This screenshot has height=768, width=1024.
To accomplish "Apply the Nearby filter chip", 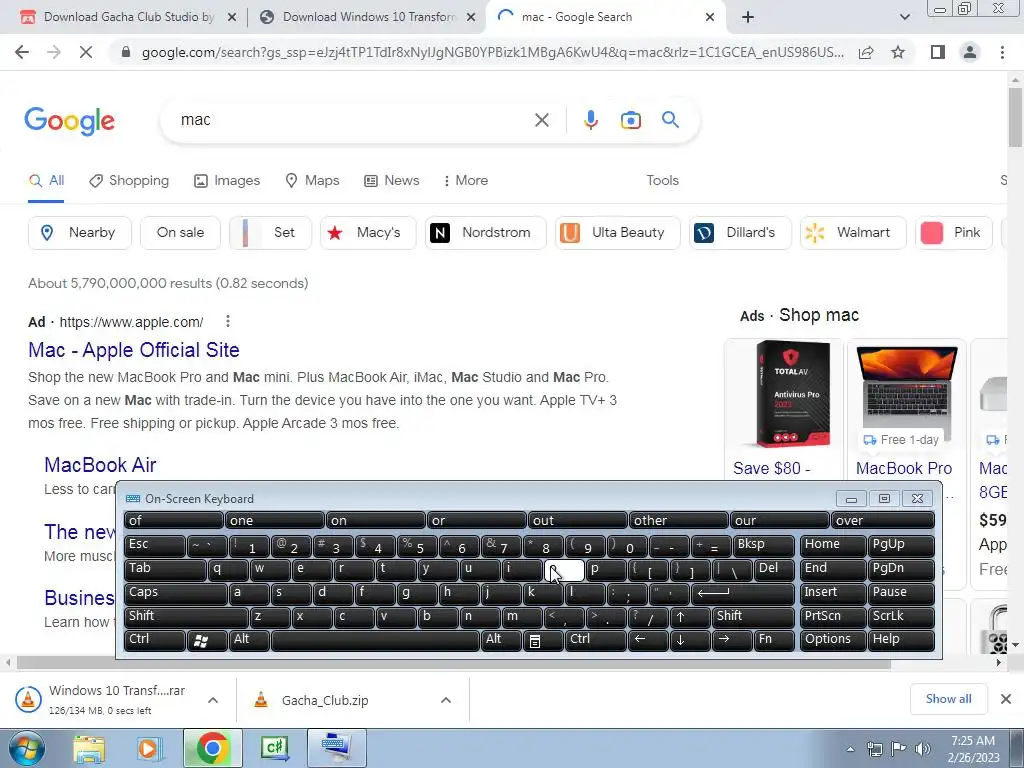I will [x=80, y=232].
